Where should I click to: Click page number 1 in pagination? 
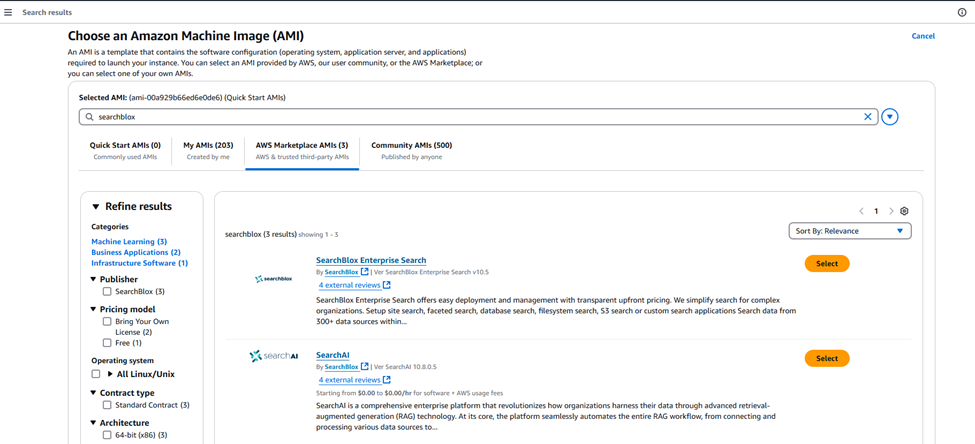coord(876,211)
